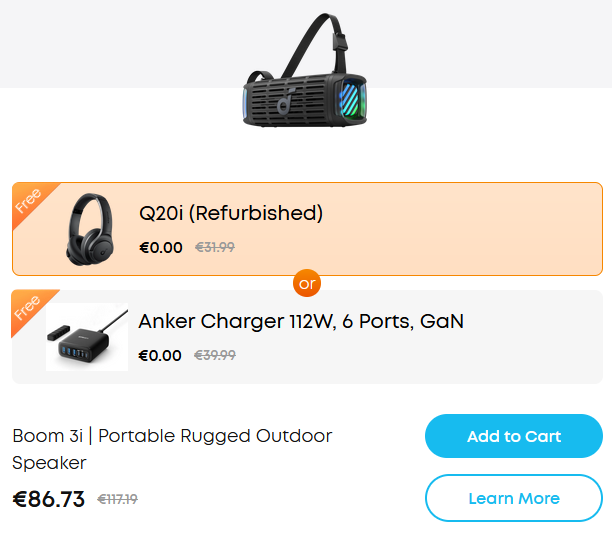Click the Q20i €0.00 price
This screenshot has height=534, width=612.
(x=161, y=247)
